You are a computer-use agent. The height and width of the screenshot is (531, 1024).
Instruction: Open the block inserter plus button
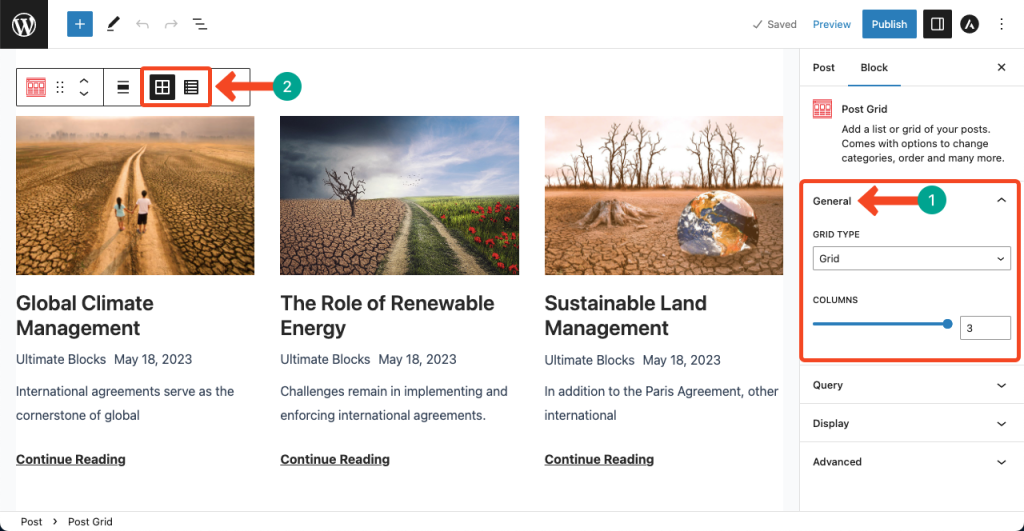[x=80, y=24]
